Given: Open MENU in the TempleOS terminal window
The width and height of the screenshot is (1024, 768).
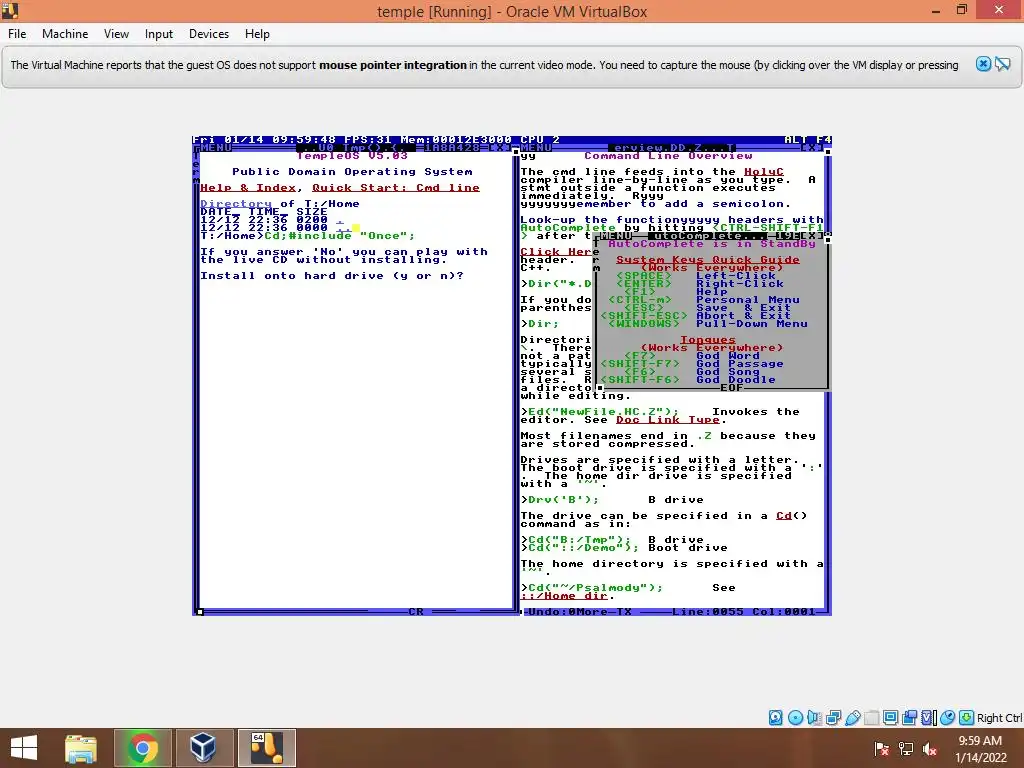Looking at the screenshot, I should [x=216, y=148].
